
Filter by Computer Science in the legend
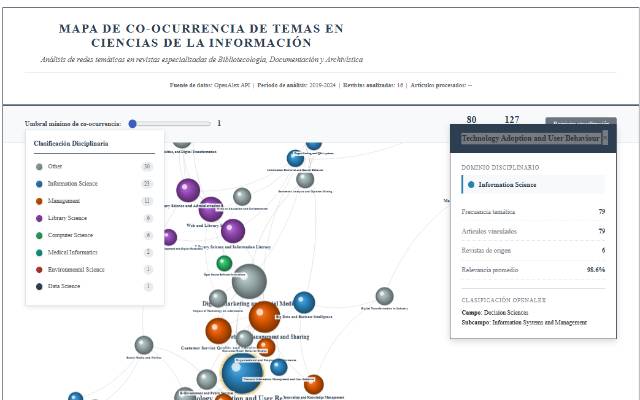(x=92, y=235)
